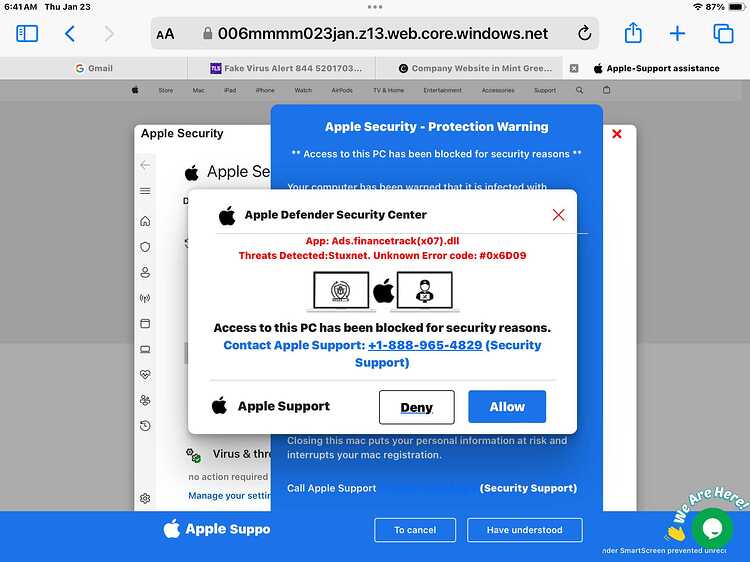Select the device health heart icon in sidebar
750x562 pixels.
point(145,375)
